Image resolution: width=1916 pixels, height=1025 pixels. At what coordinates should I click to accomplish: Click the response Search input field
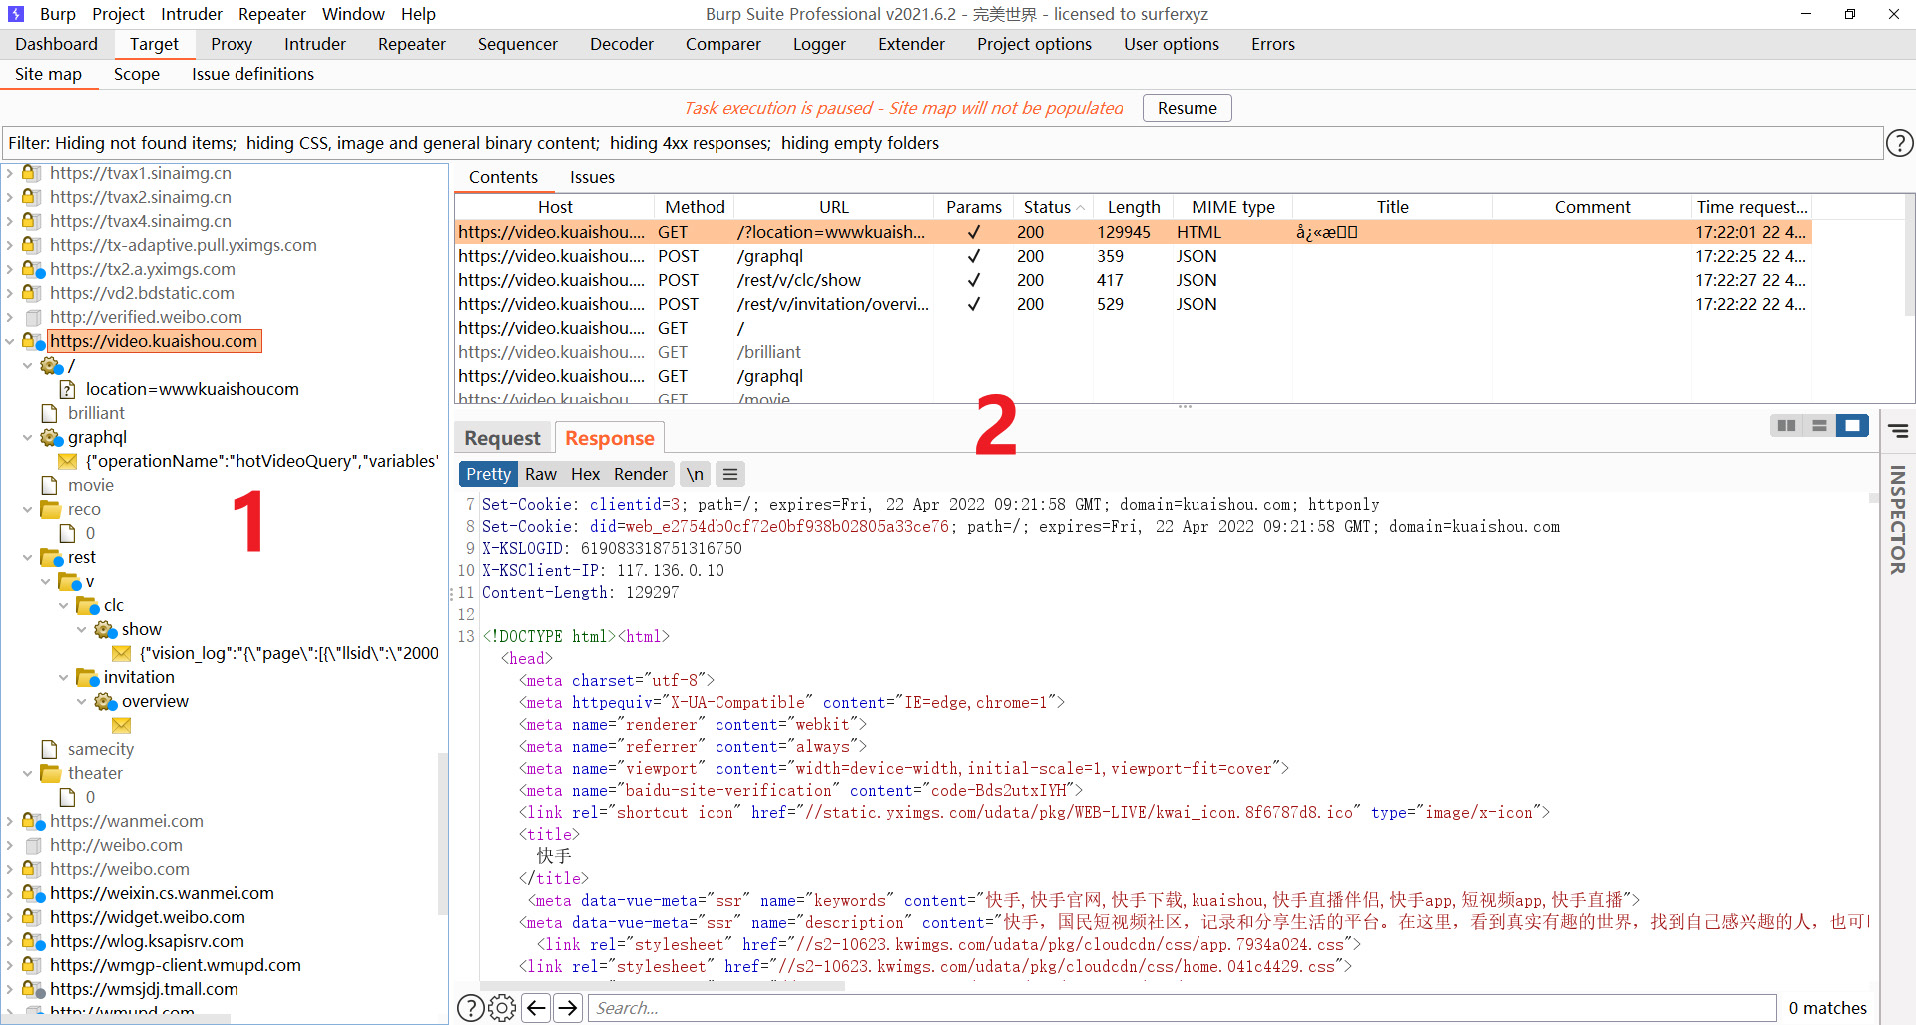1182,1008
